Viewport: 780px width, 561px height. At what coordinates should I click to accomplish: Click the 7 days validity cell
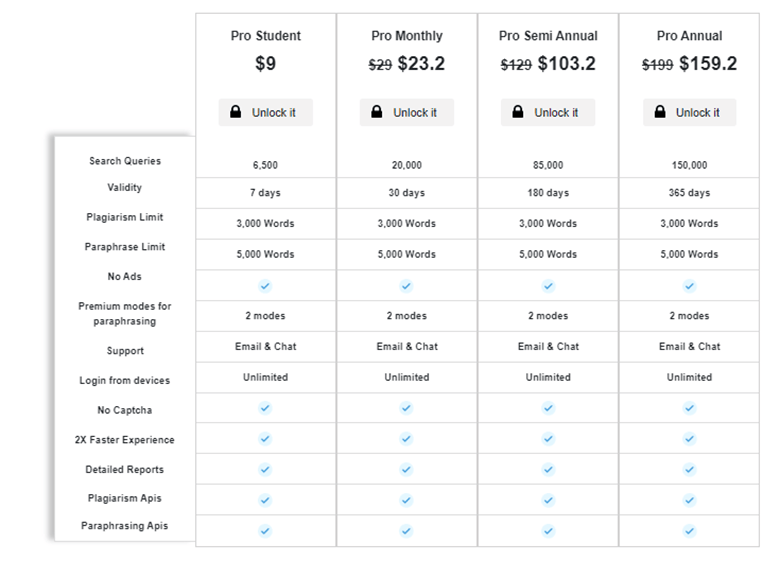click(x=265, y=193)
